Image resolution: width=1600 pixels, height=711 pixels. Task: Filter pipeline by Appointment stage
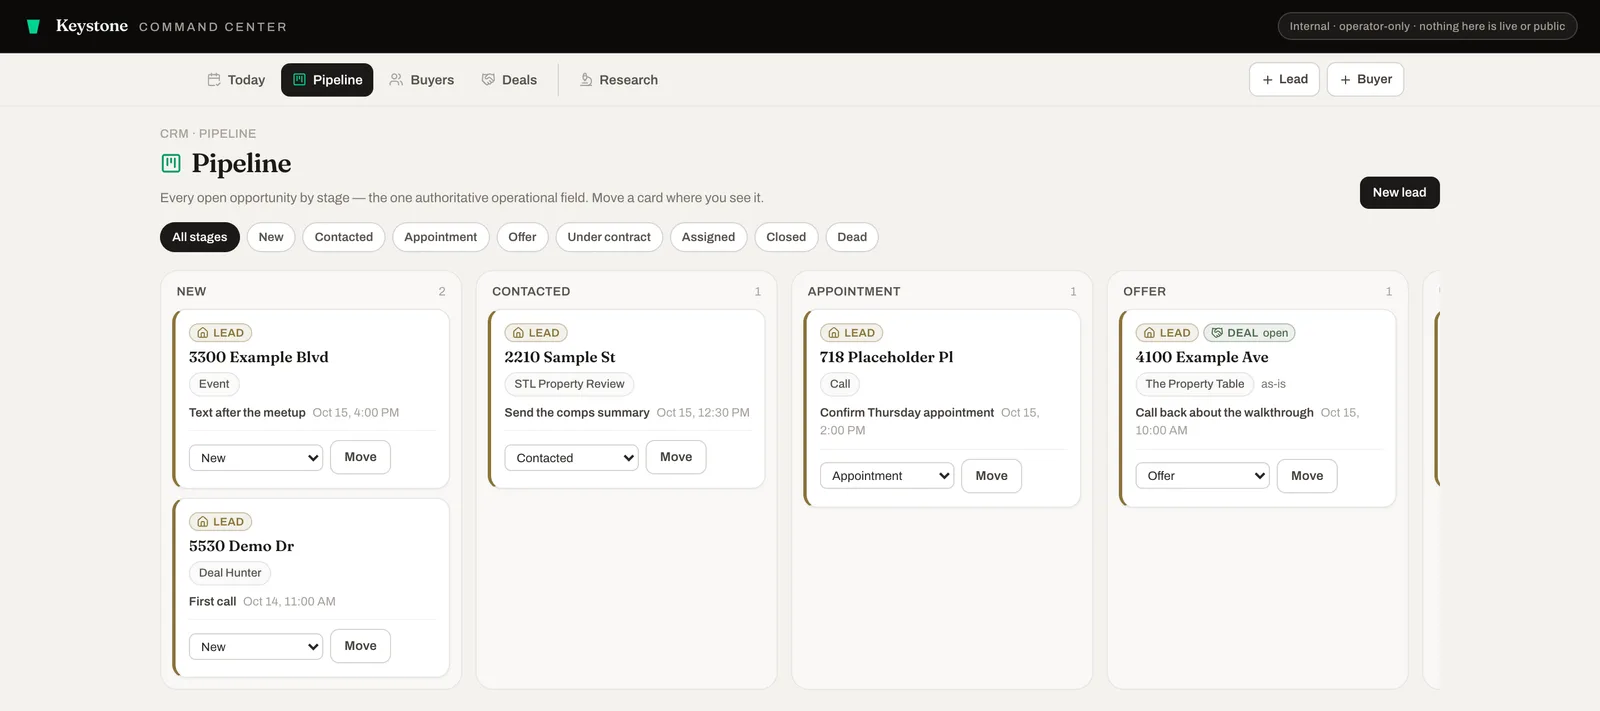[441, 237]
